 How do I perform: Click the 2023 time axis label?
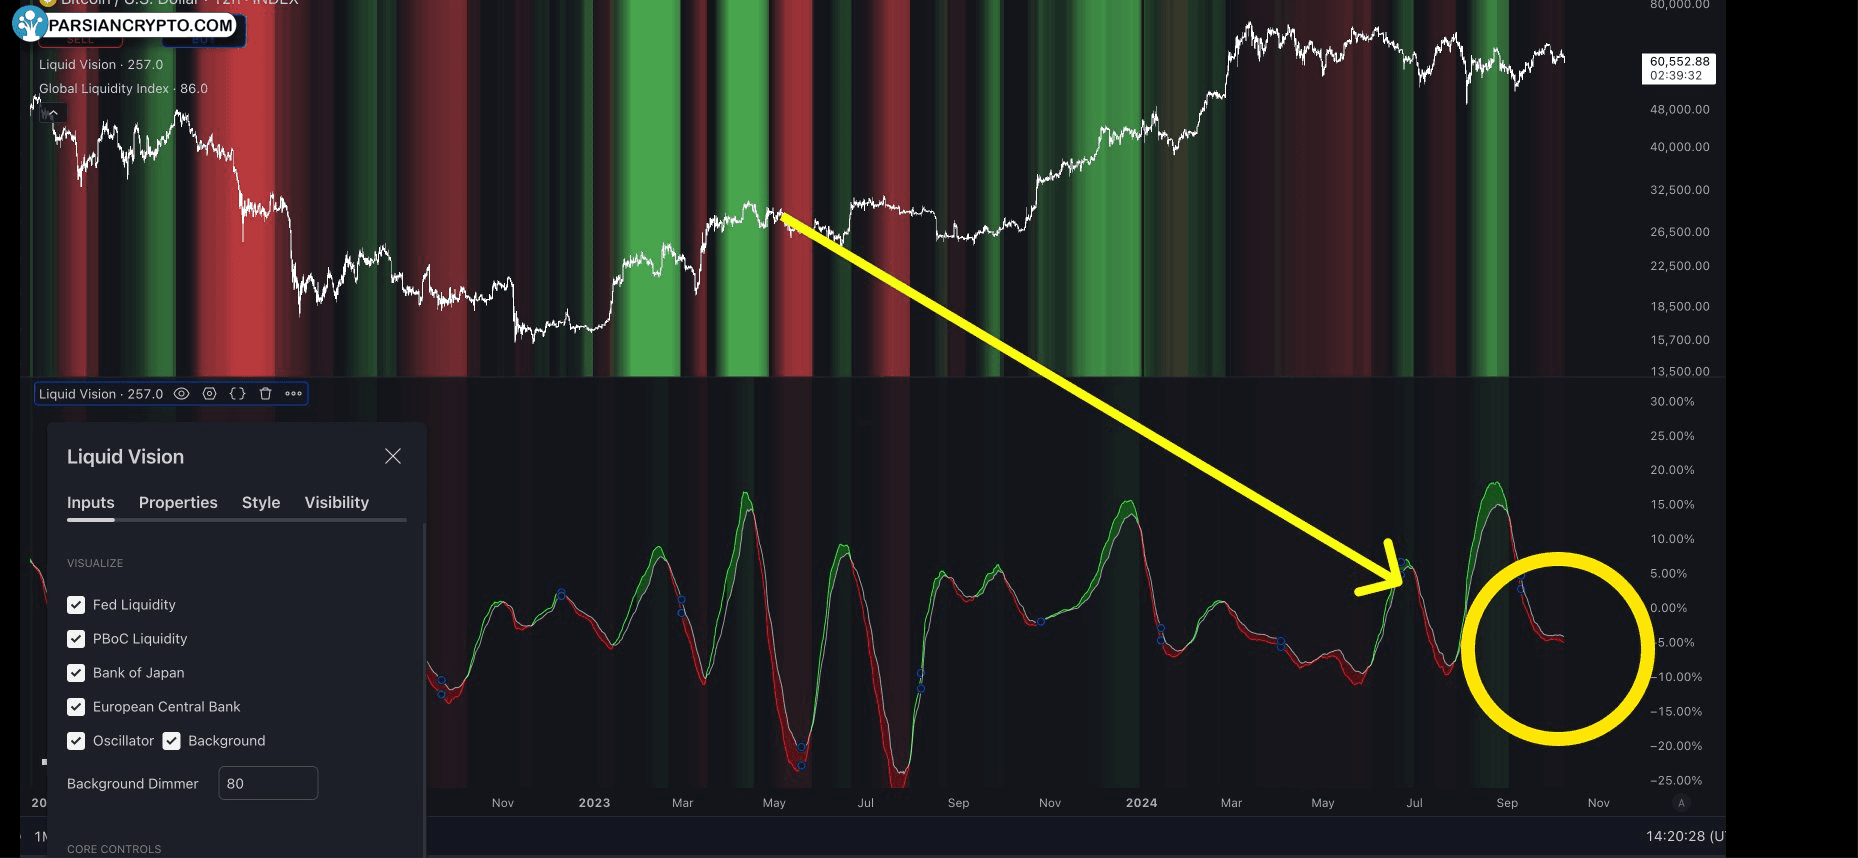[x=594, y=803]
